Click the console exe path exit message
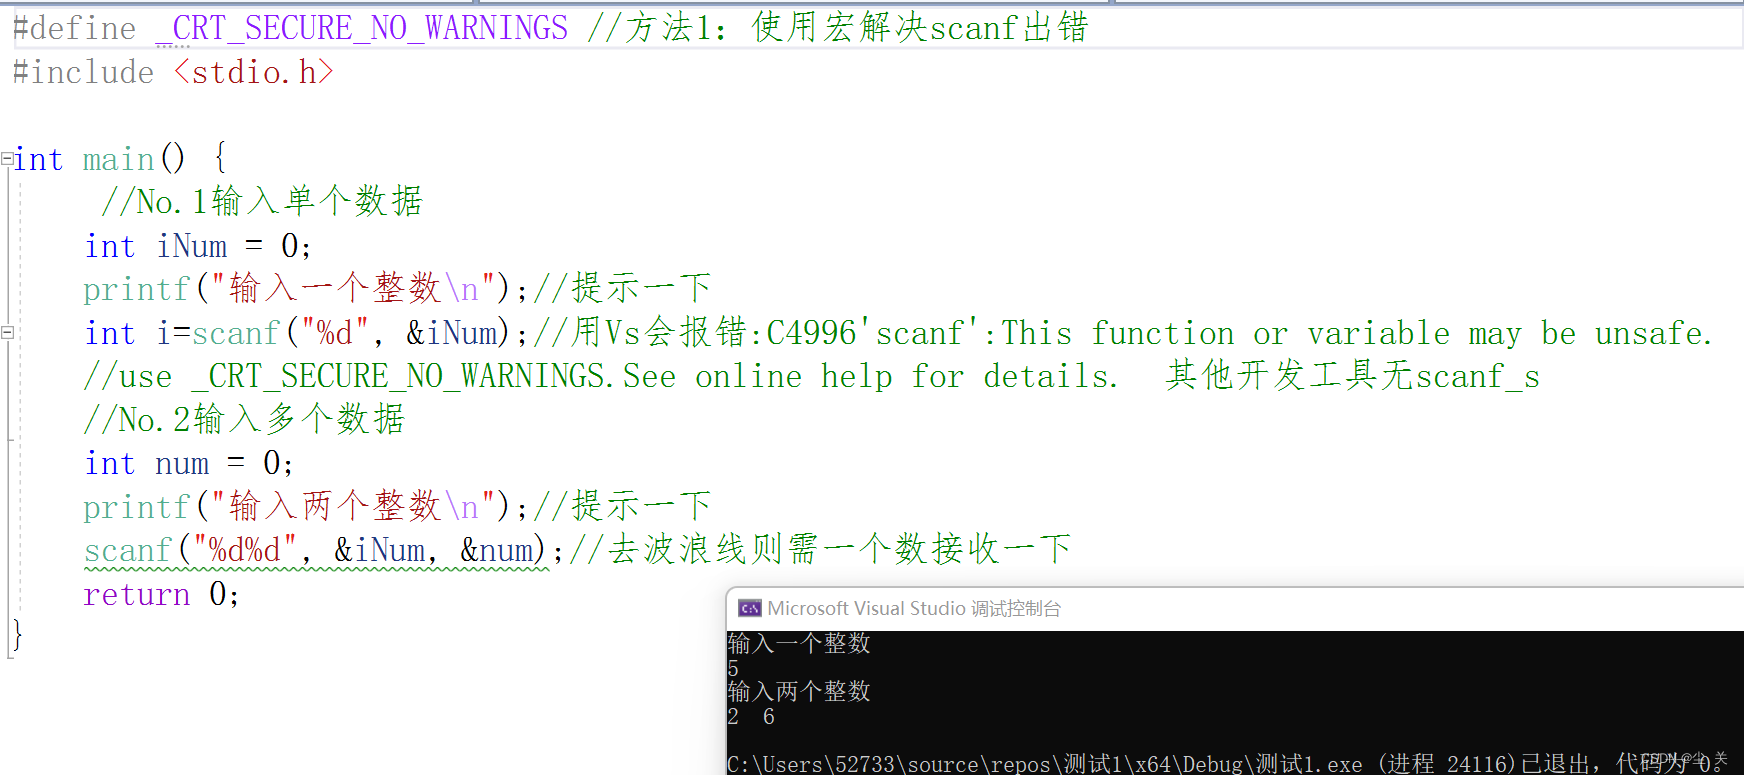The height and width of the screenshot is (775, 1744). click(x=1226, y=763)
